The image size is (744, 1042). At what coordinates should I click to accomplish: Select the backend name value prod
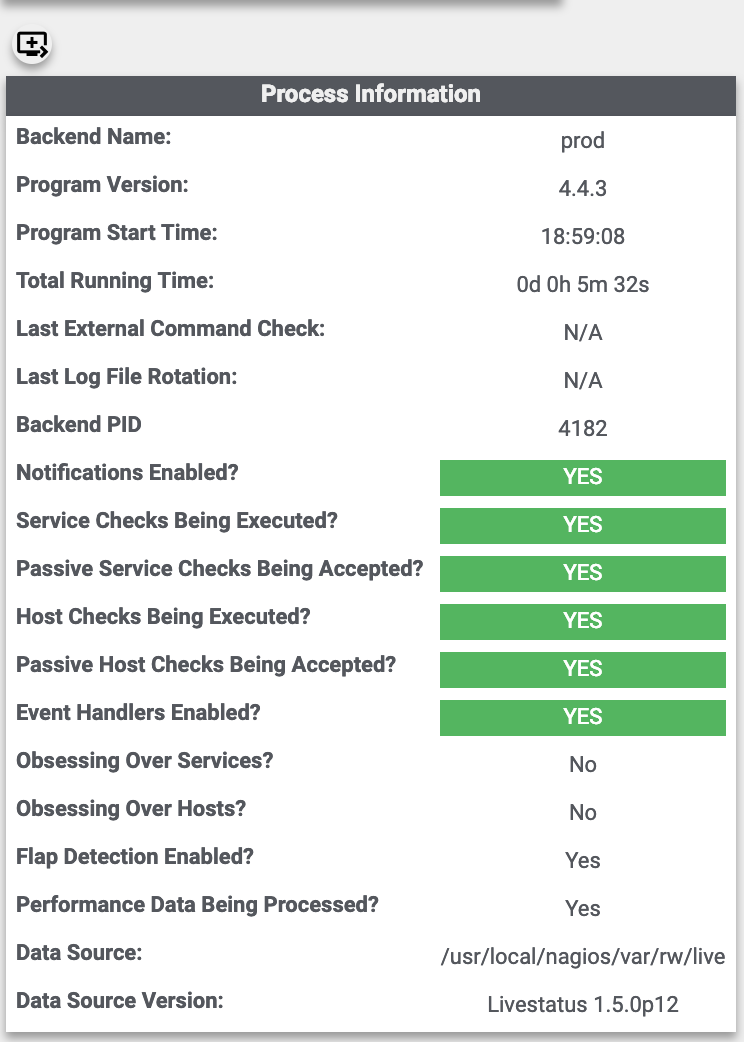[582, 141]
